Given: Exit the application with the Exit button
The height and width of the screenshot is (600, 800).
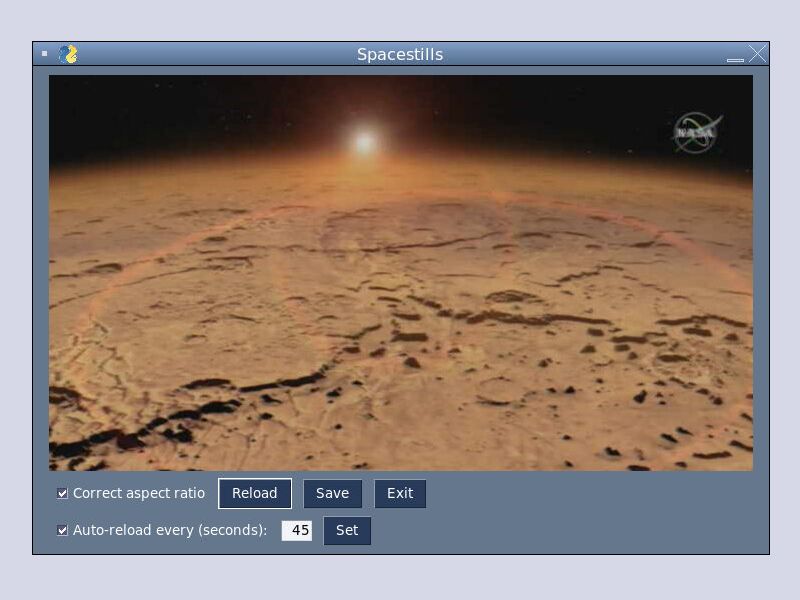Looking at the screenshot, I should point(400,493).
